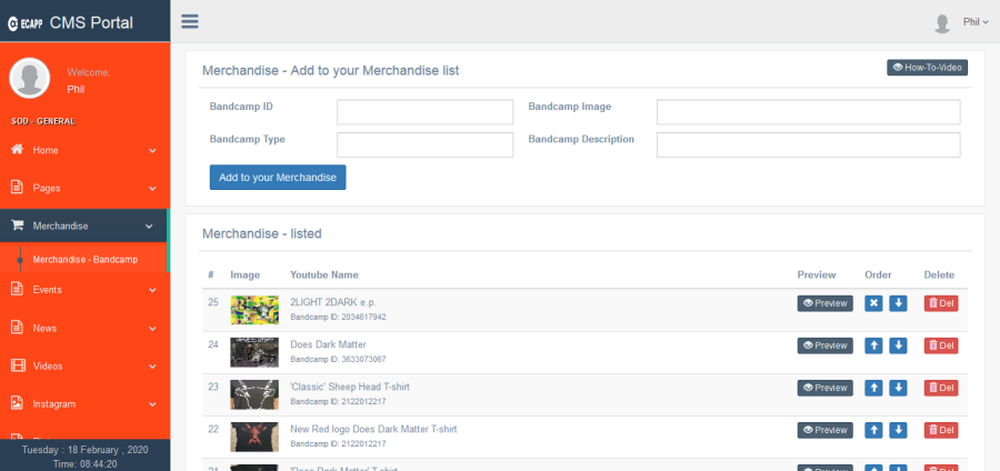Delete the Does Dark Matter item

coord(941,345)
